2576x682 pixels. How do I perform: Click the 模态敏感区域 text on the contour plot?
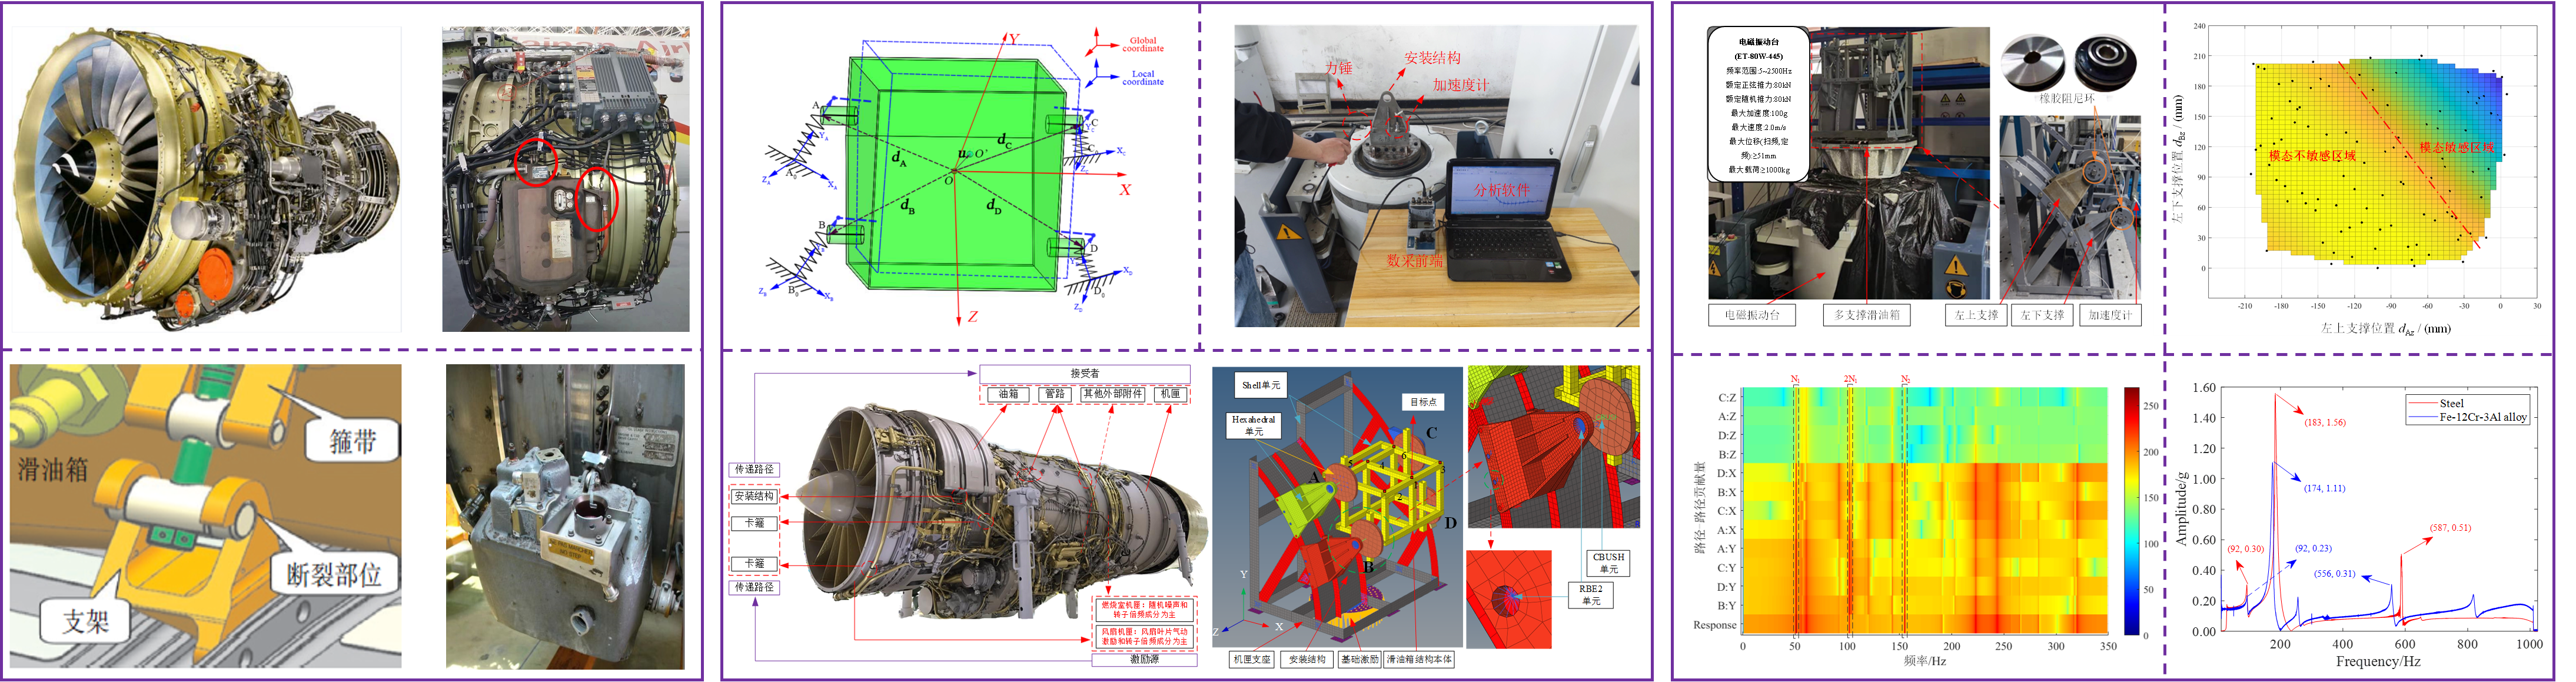pyautogui.click(x=2456, y=148)
